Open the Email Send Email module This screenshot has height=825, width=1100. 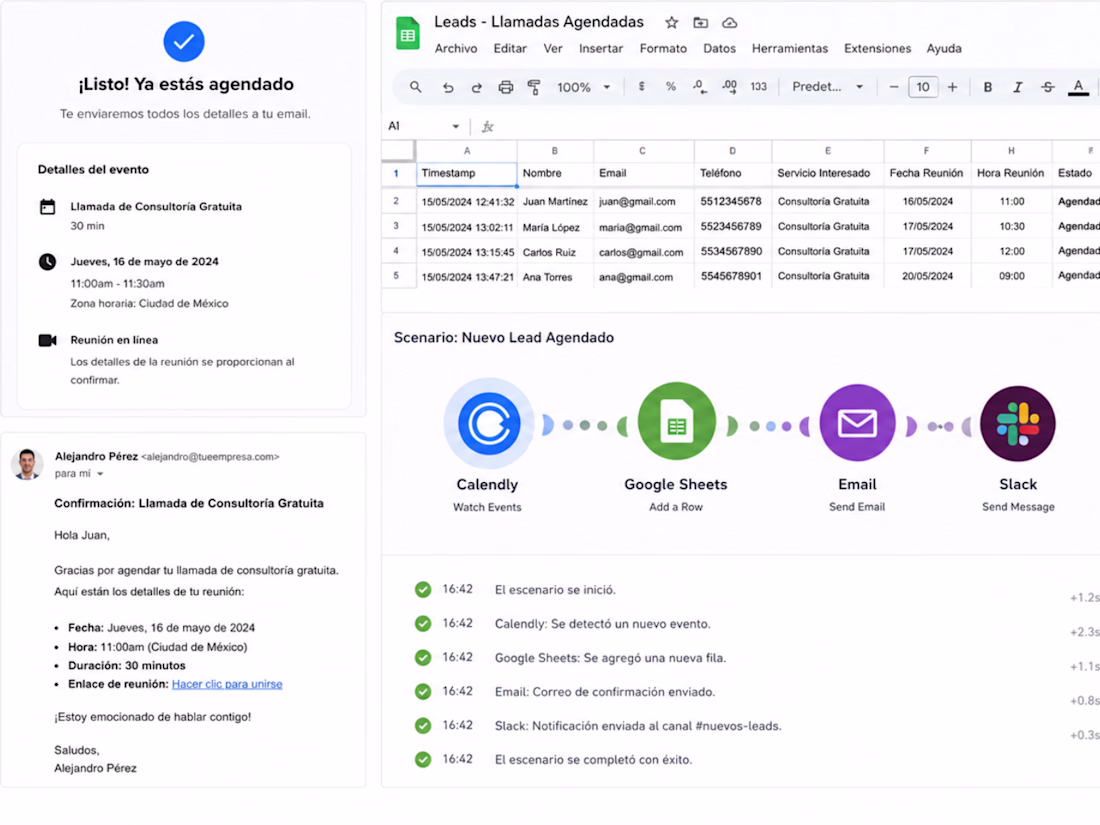pos(857,422)
